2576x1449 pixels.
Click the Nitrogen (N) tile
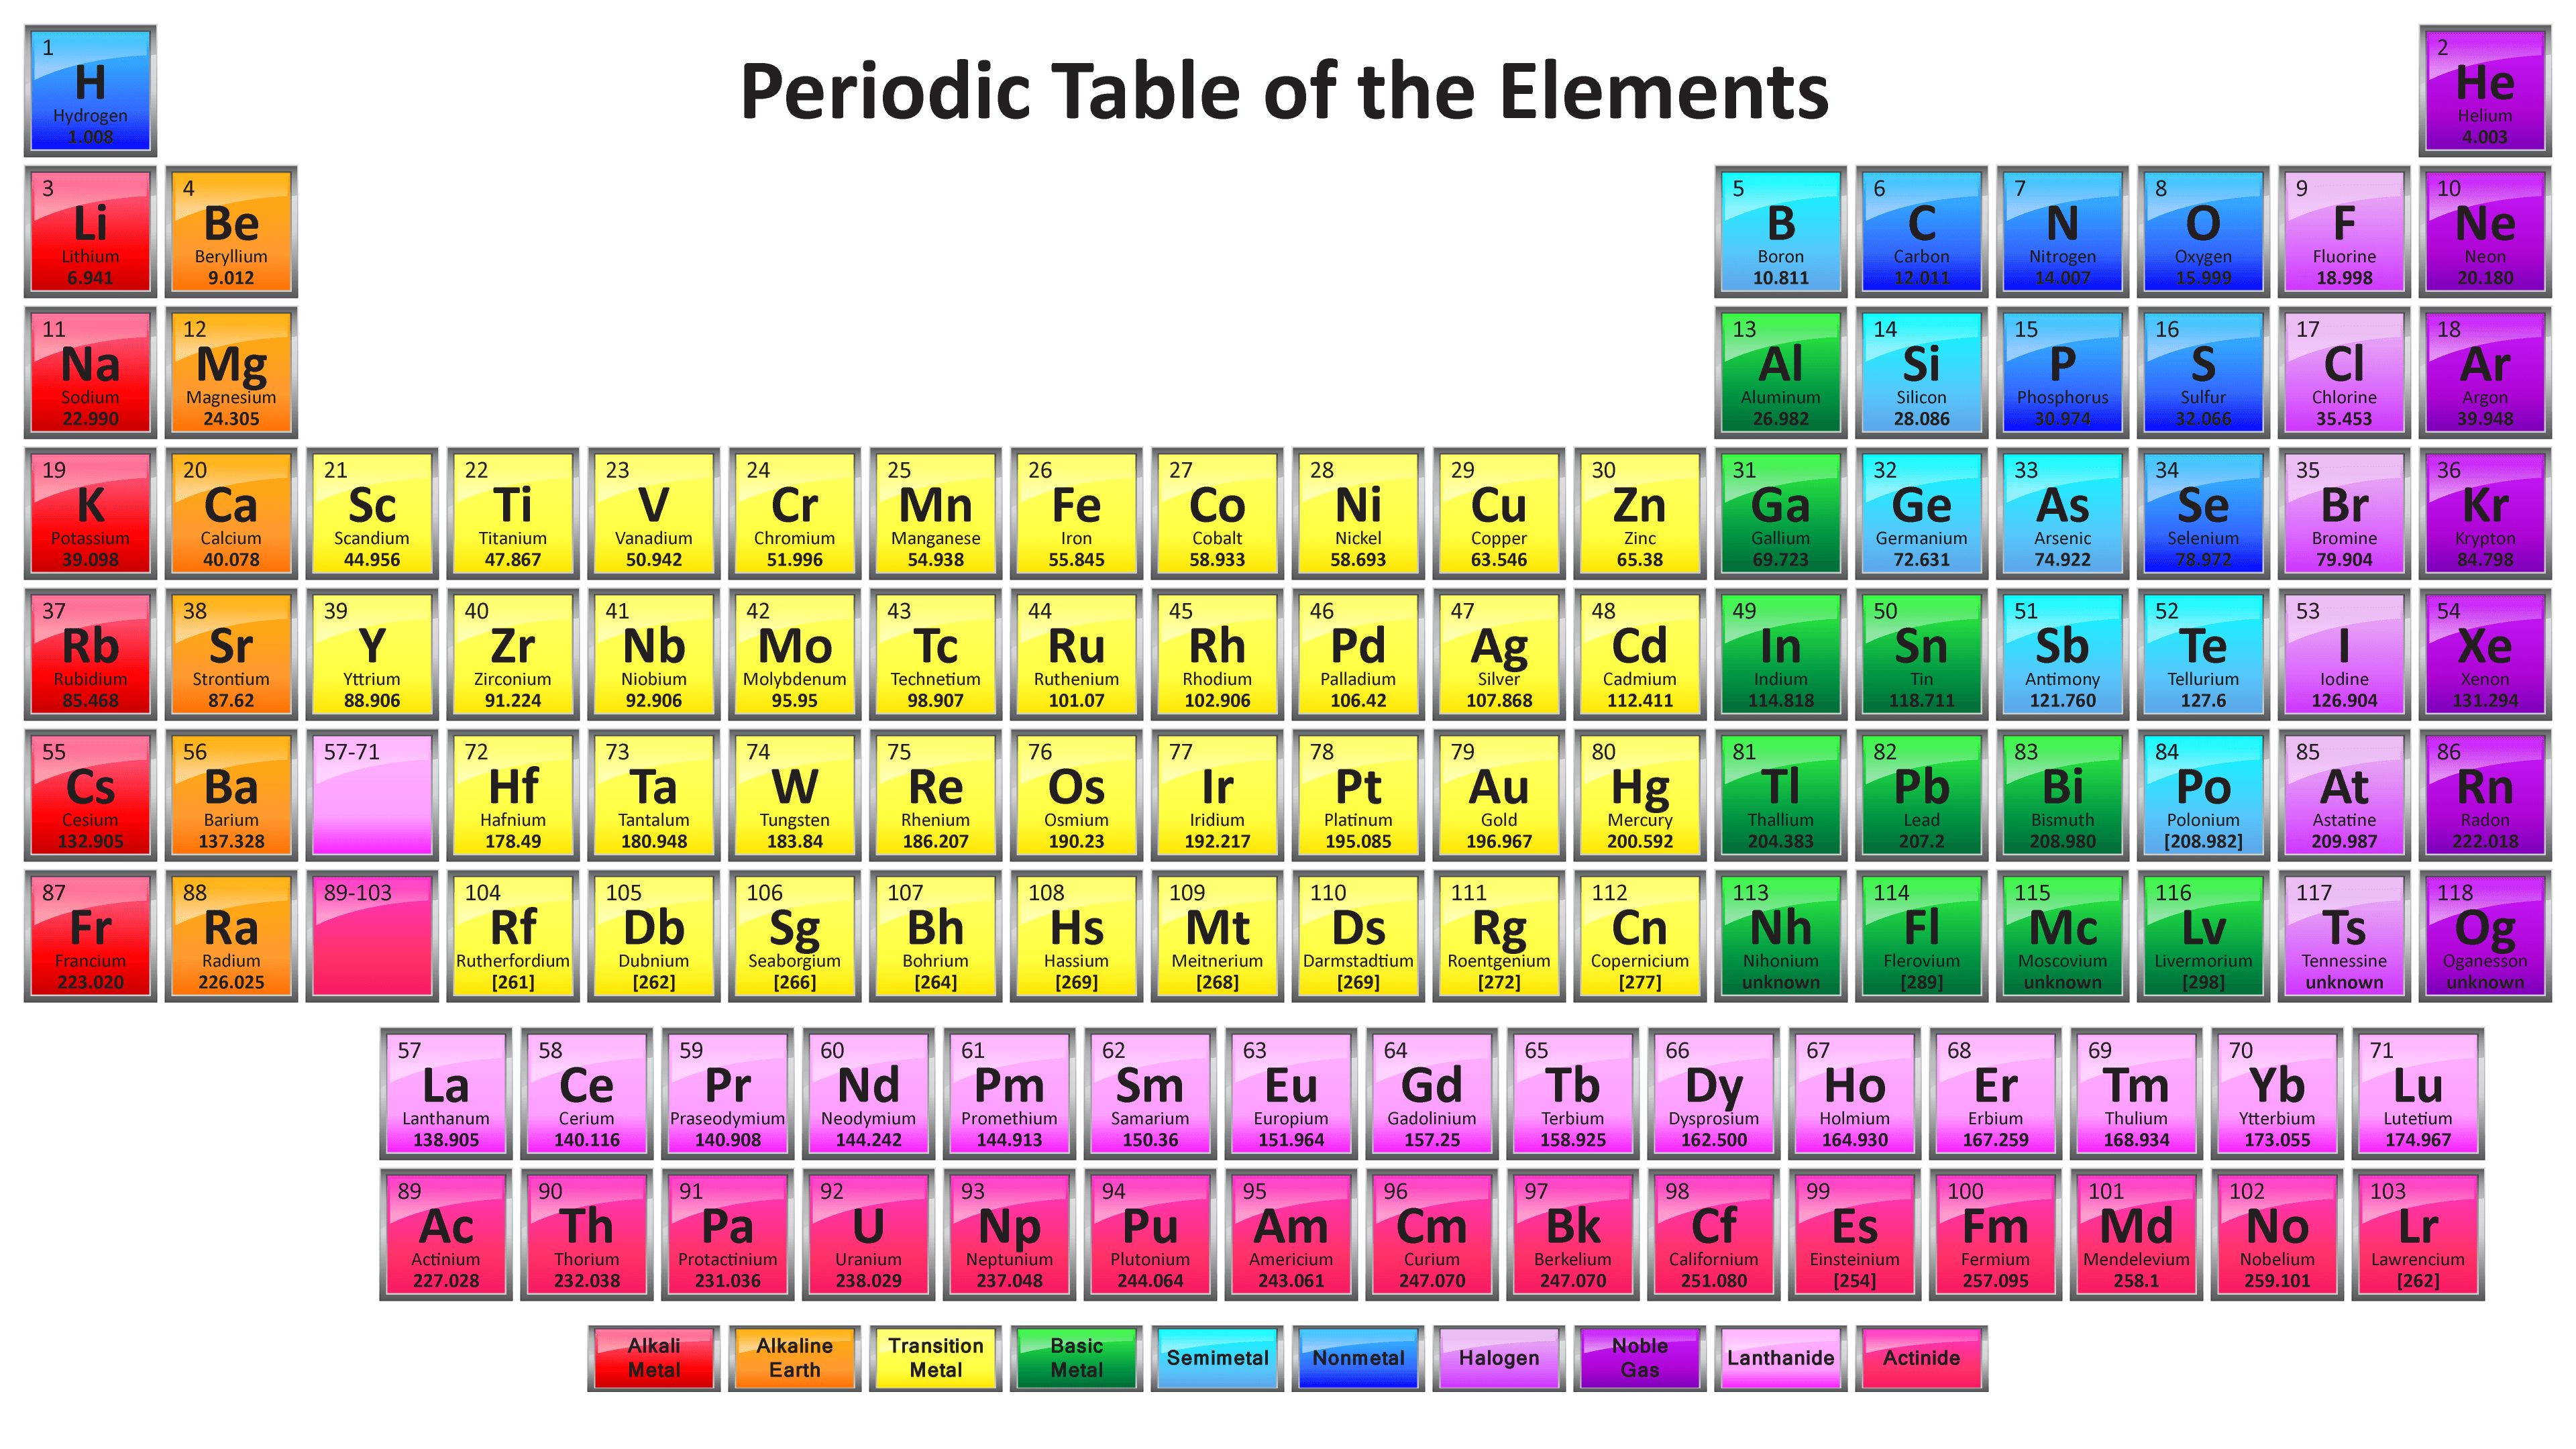point(2062,232)
